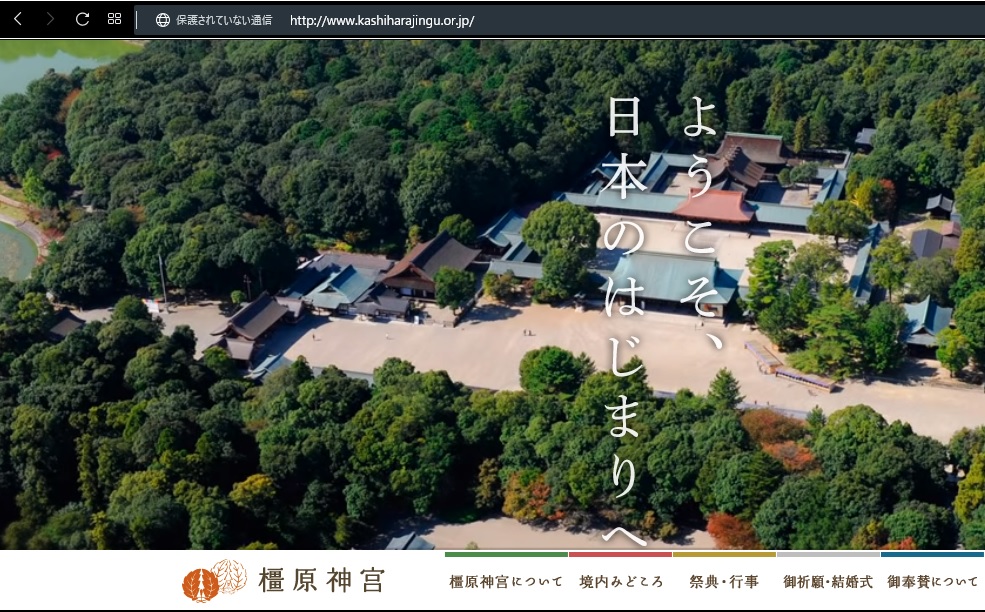Open the 祭典・行事 menu
This screenshot has height=612, width=985.
(724, 582)
